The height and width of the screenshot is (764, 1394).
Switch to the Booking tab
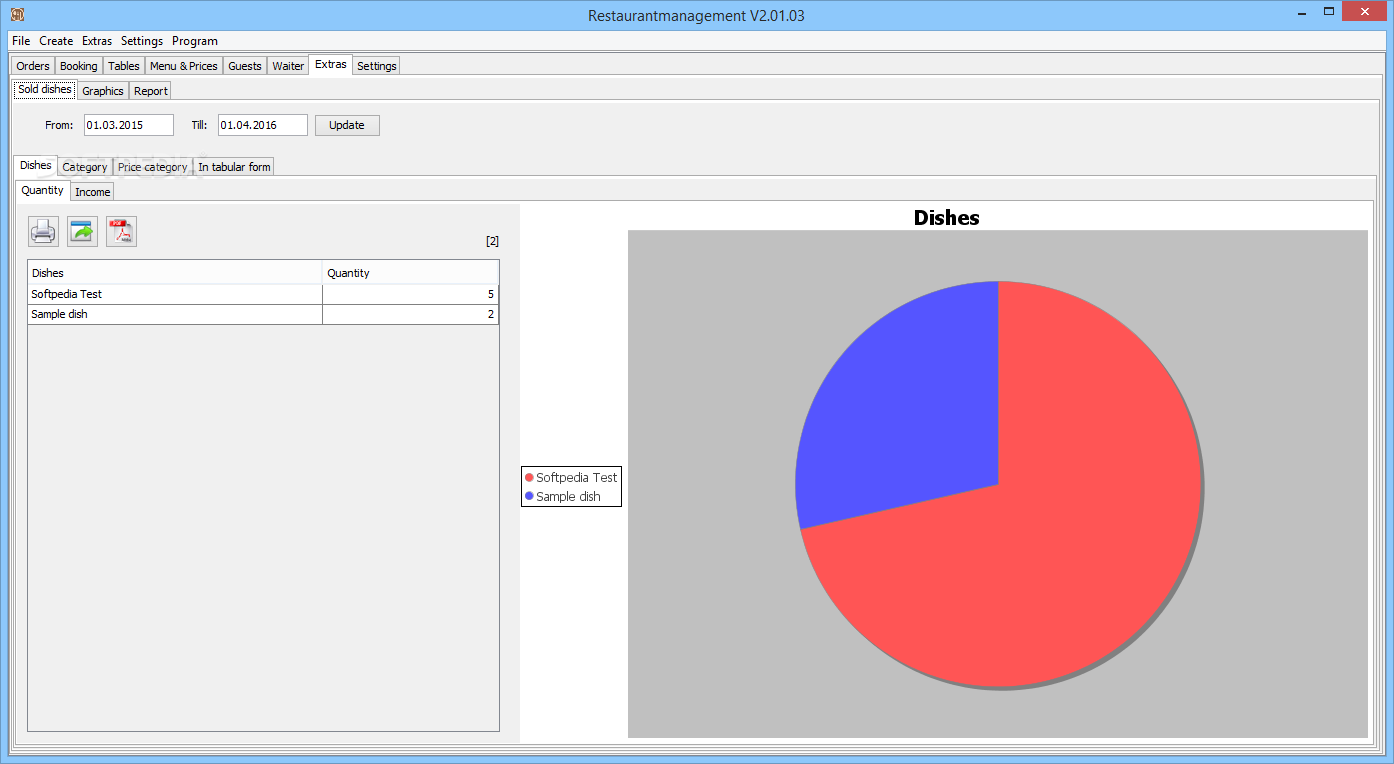(79, 66)
